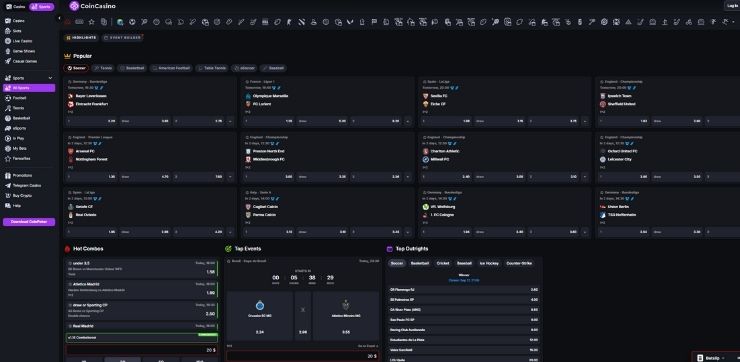This screenshot has height=362, width=740.
Task: Add the 'draw or Sporting CP' hot combo
Action: [x=142, y=311]
